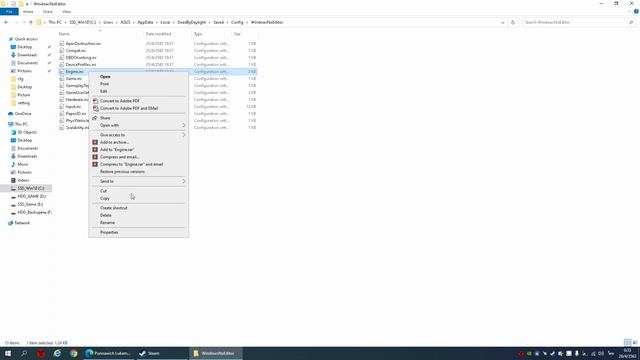
Task: Click the Engine.ini file icon
Action: click(x=62, y=71)
